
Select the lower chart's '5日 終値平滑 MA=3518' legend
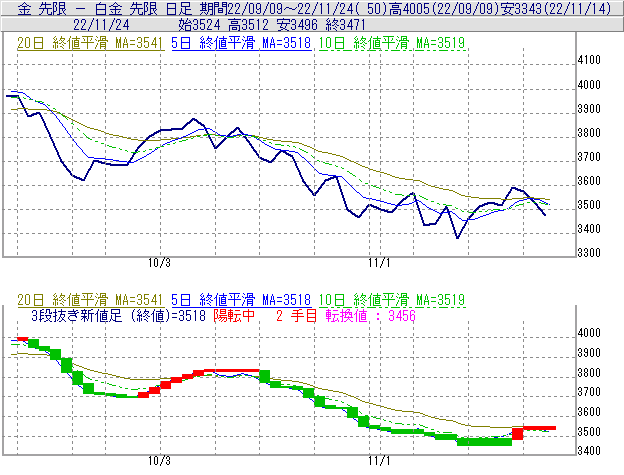click(x=241, y=300)
